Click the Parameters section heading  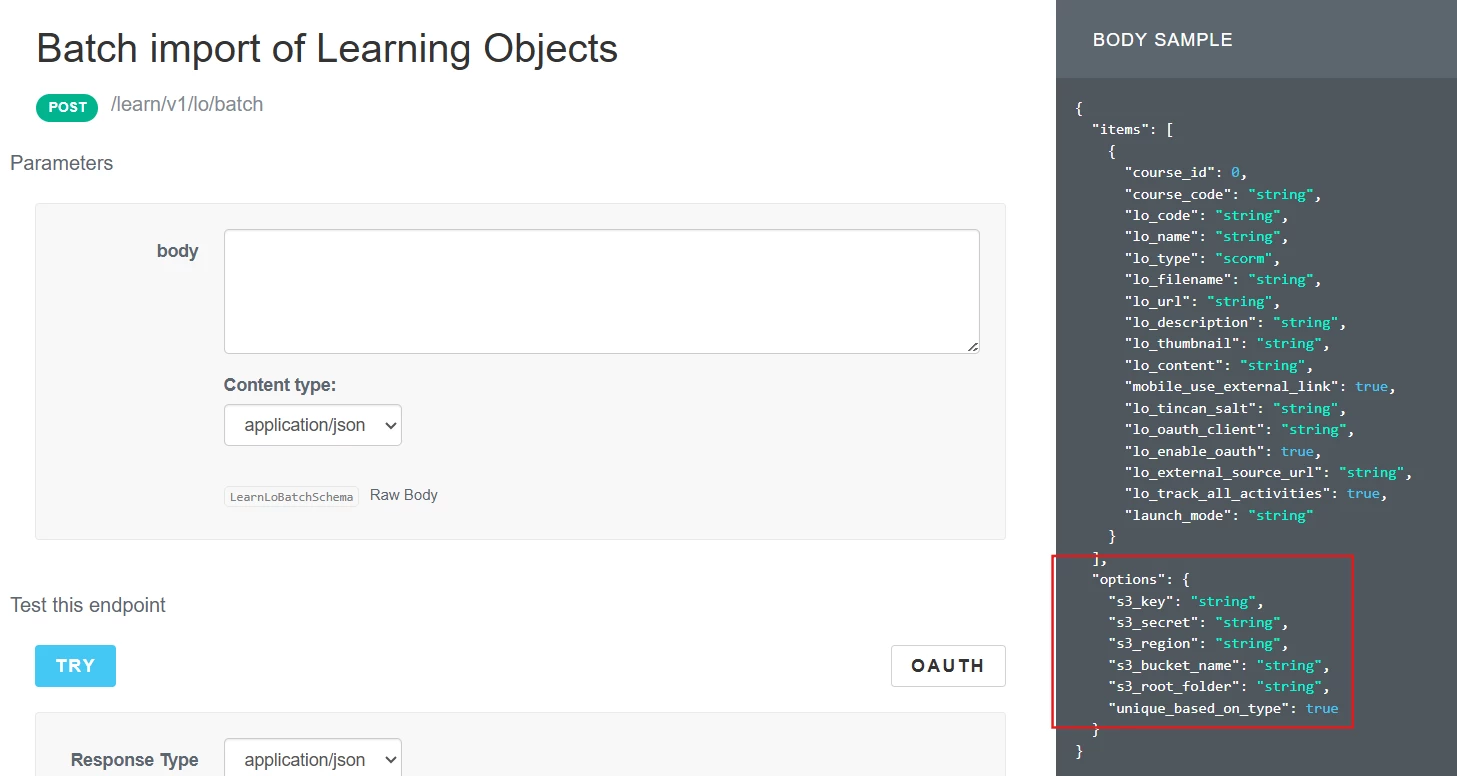point(62,163)
